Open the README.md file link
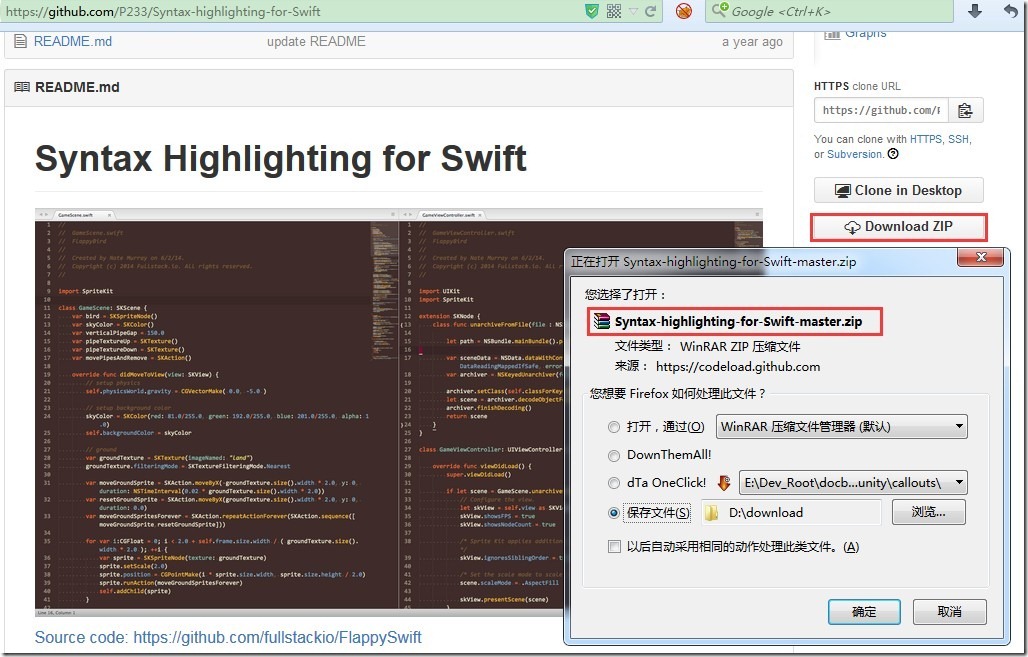 (x=73, y=41)
